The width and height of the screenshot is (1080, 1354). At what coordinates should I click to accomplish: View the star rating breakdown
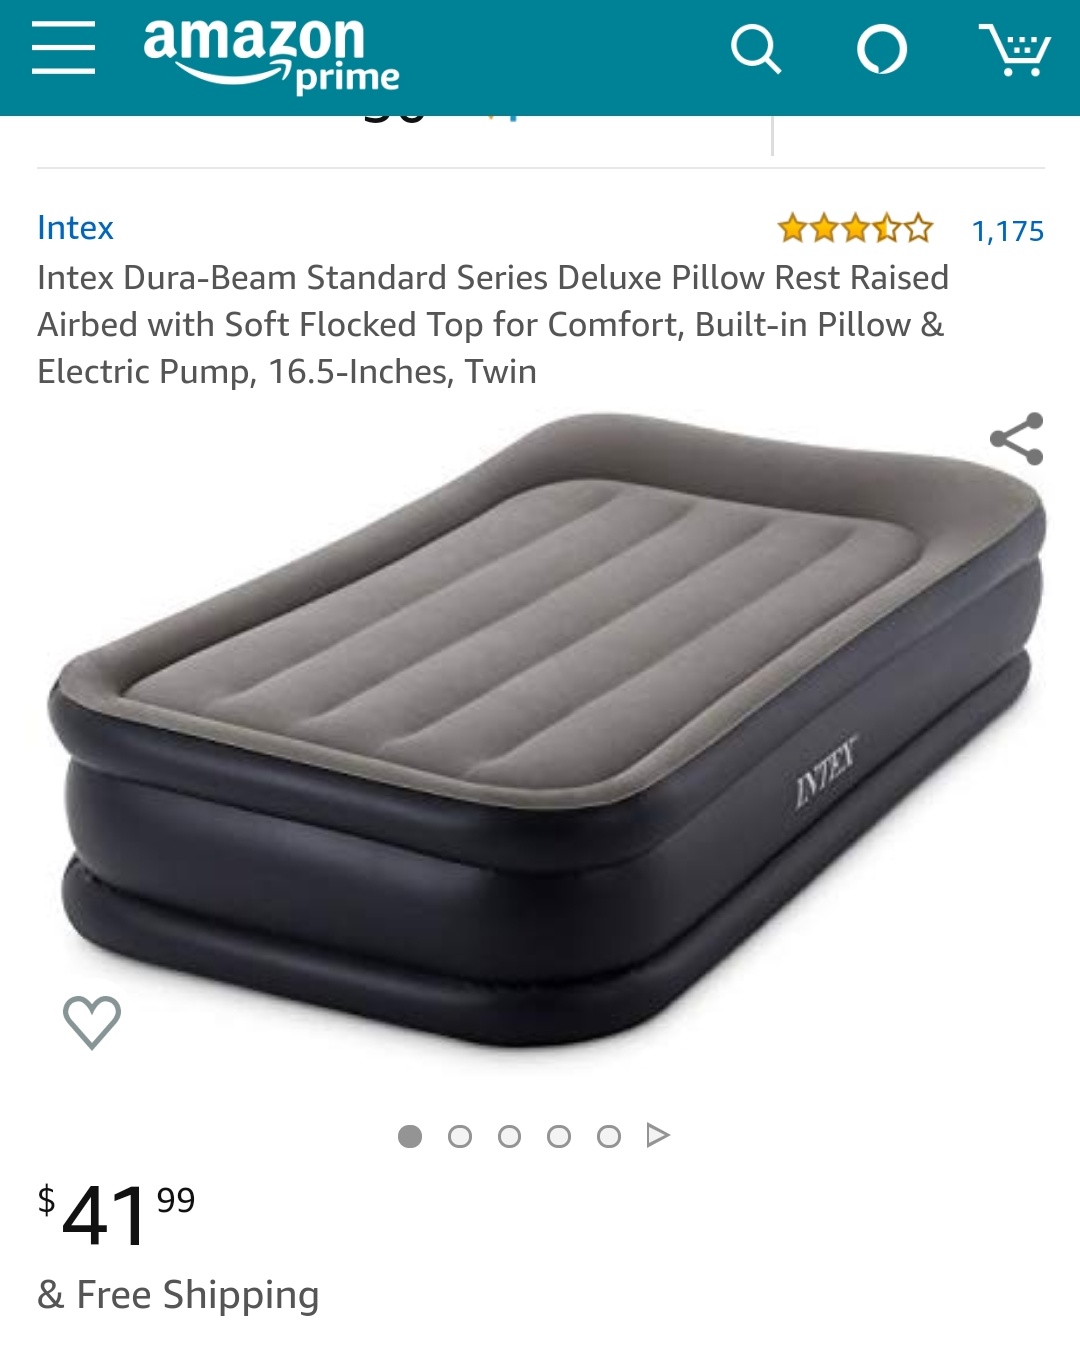855,229
